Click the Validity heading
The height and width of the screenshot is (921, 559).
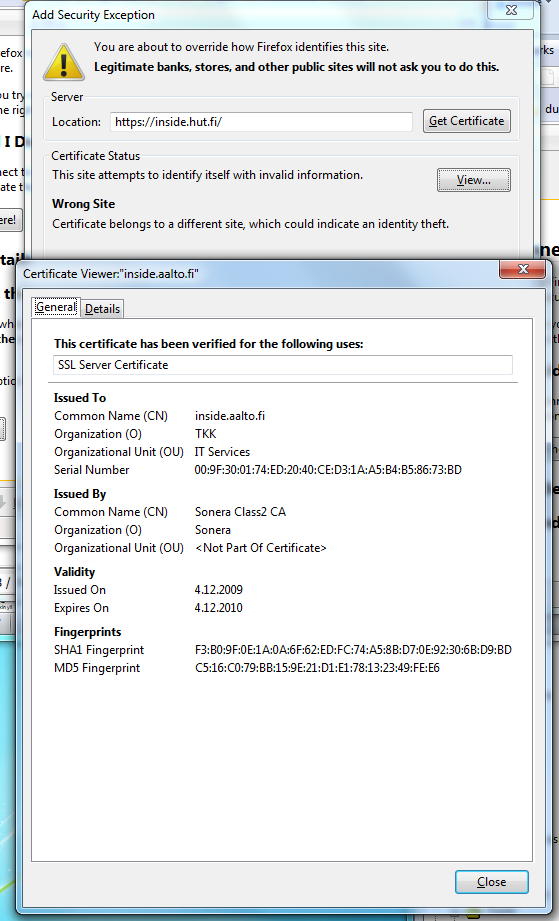(x=75, y=572)
